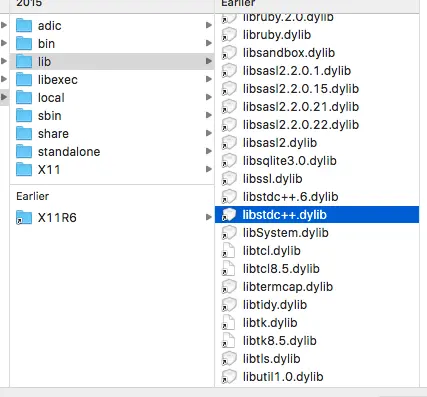The width and height of the screenshot is (427, 397).
Task: Click the libtcl.dylib document icon
Action: pyautogui.click(x=228, y=251)
